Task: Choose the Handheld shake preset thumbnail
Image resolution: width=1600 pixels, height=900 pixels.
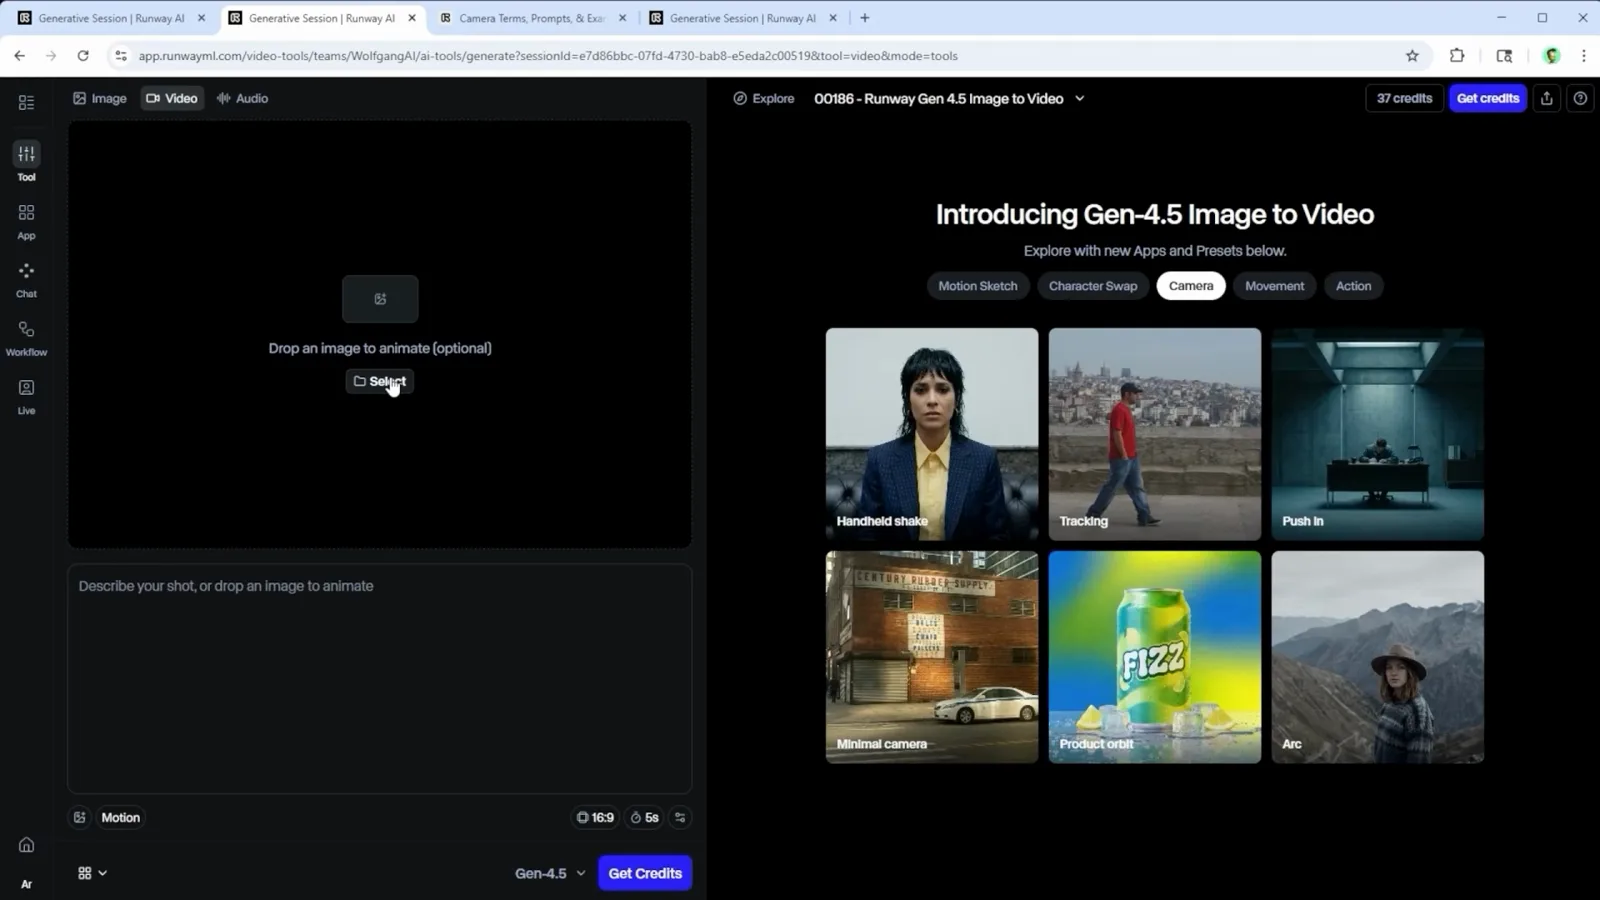Action: pos(932,434)
